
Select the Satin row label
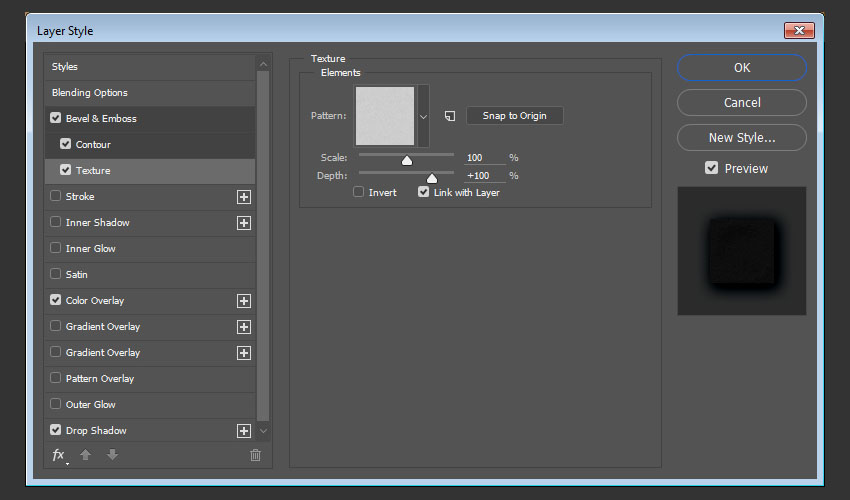pyautogui.click(x=76, y=274)
